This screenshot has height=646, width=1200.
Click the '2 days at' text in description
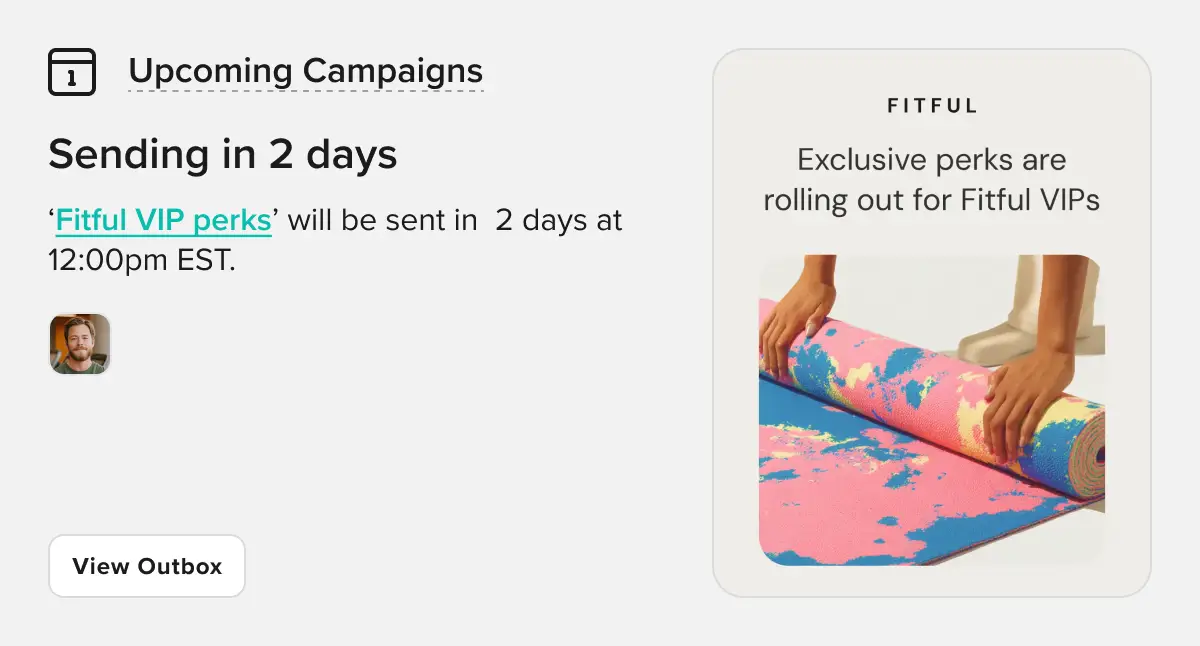(x=559, y=219)
